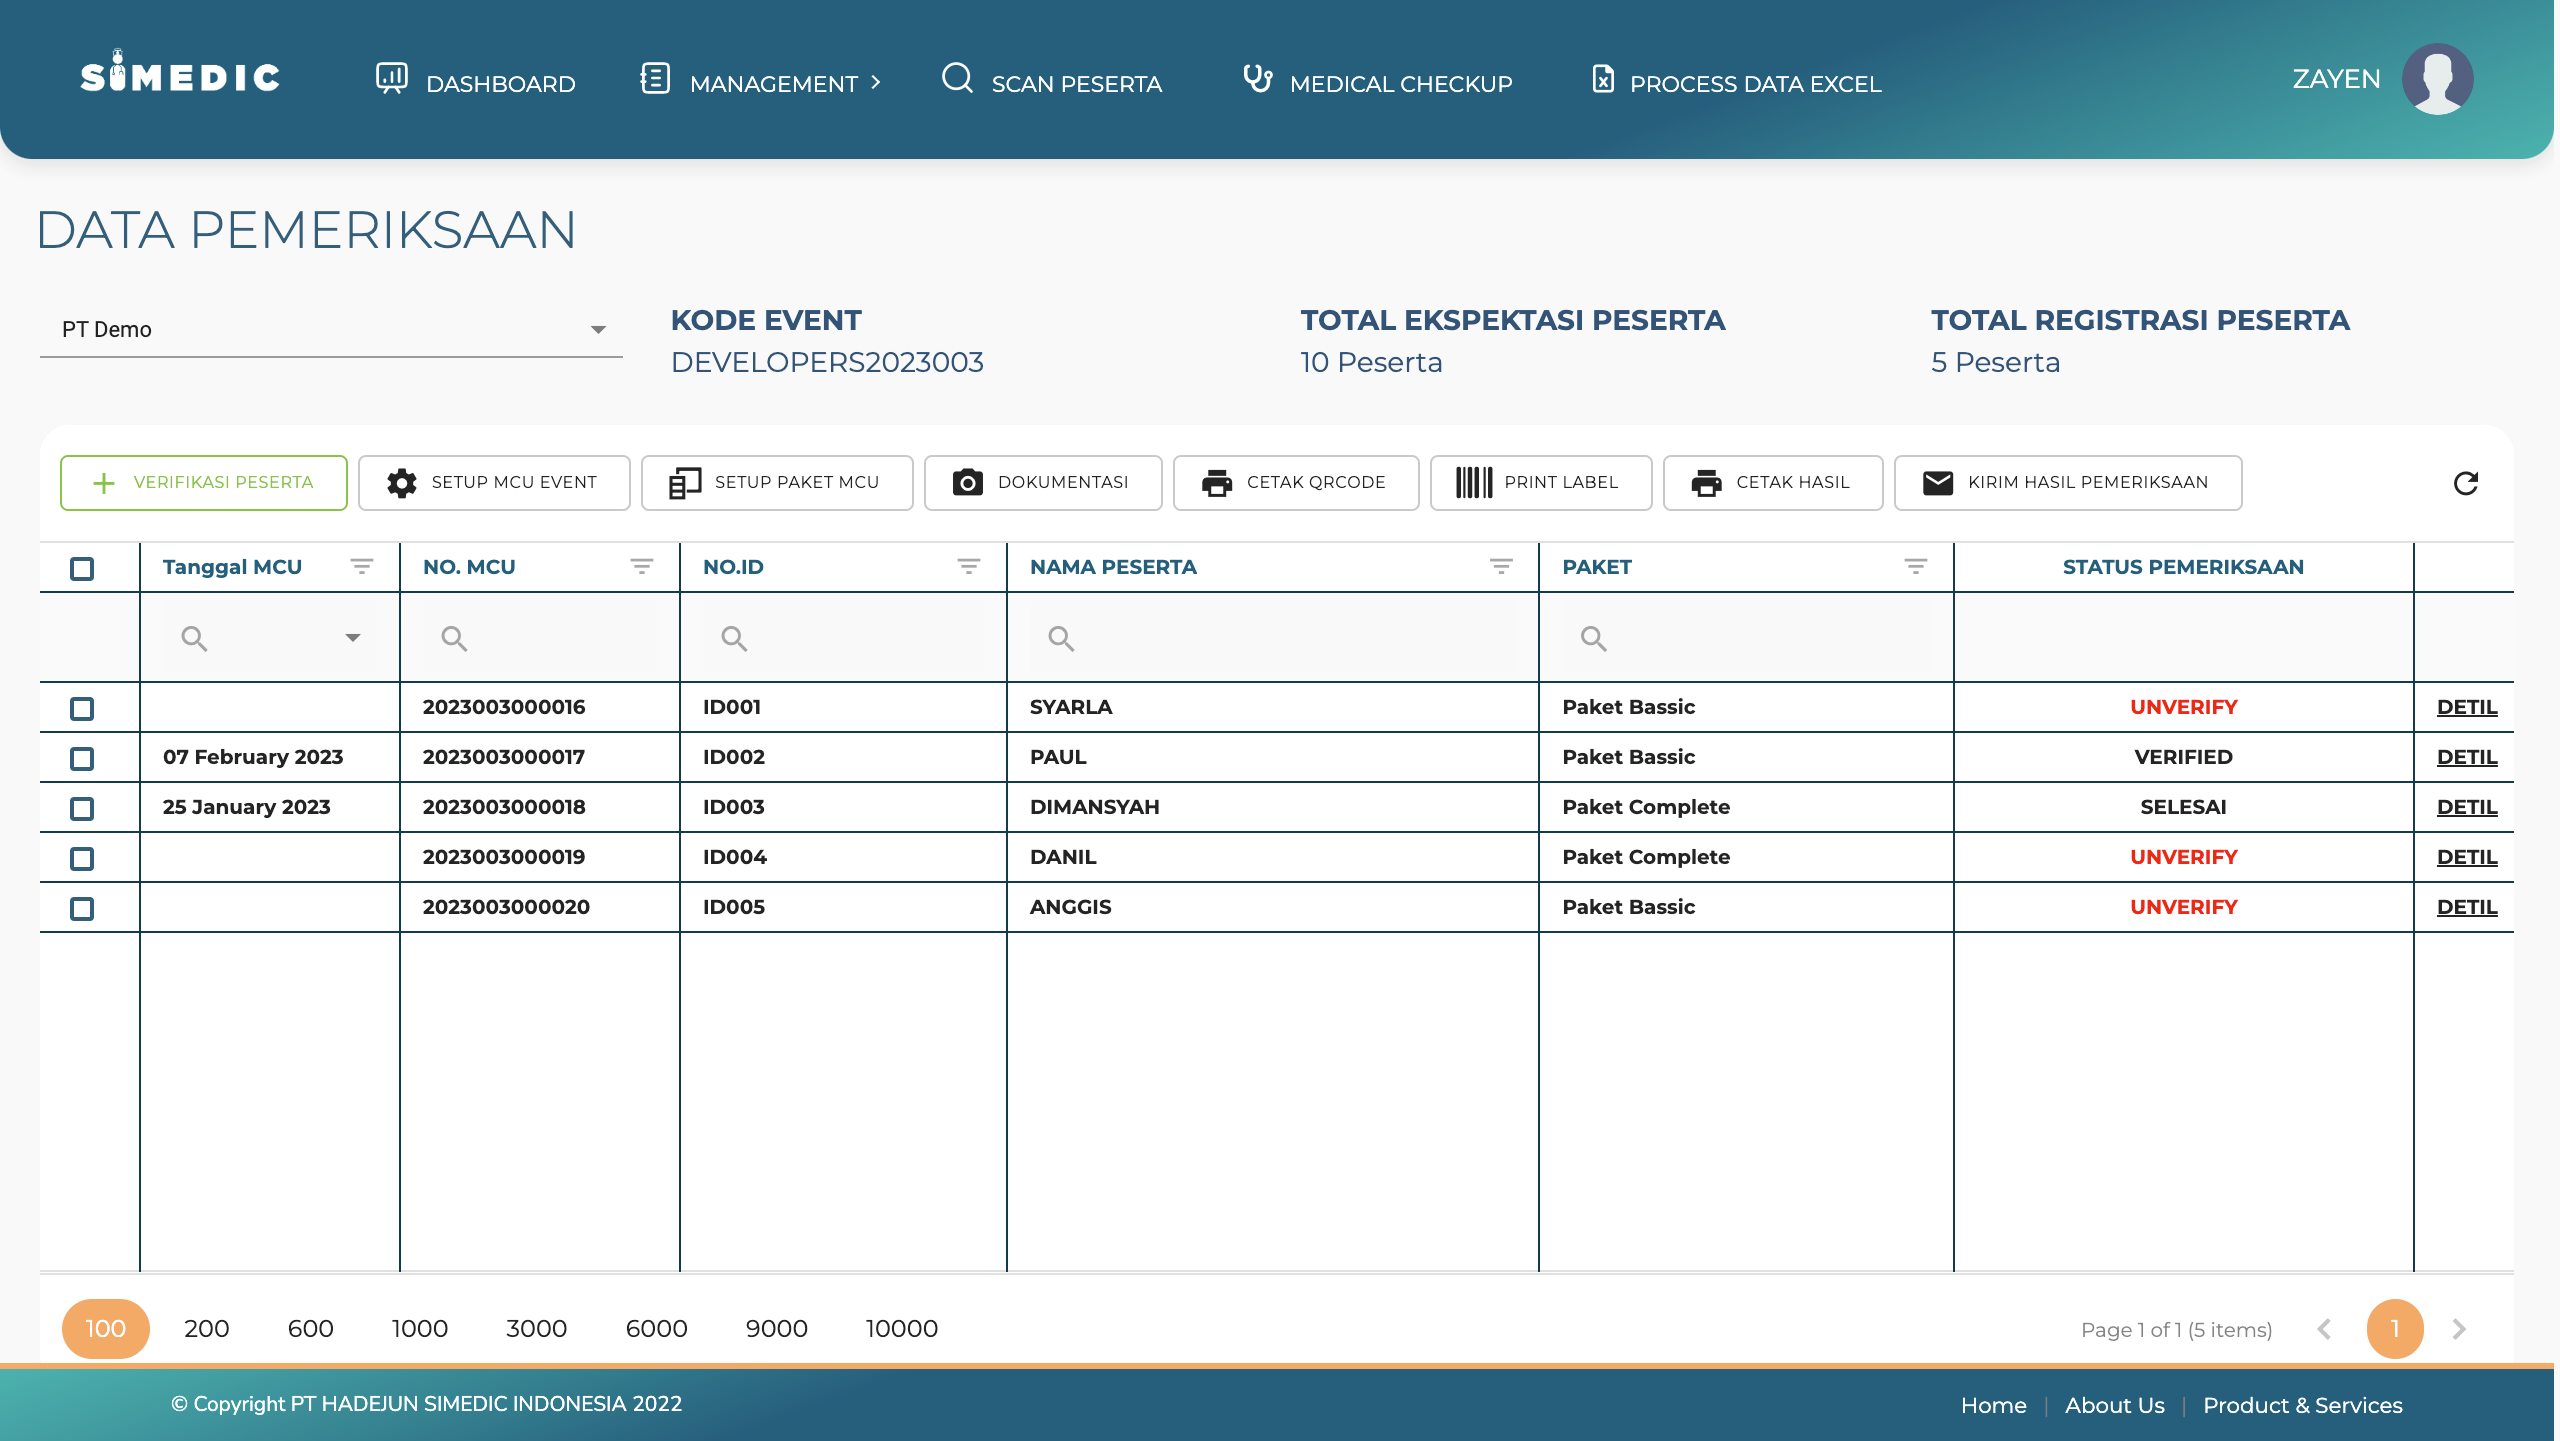Screen dimensions: 2560x1441
Task: Click the Kirim Hasil Pemeriksaan envelope icon
Action: click(1937, 483)
